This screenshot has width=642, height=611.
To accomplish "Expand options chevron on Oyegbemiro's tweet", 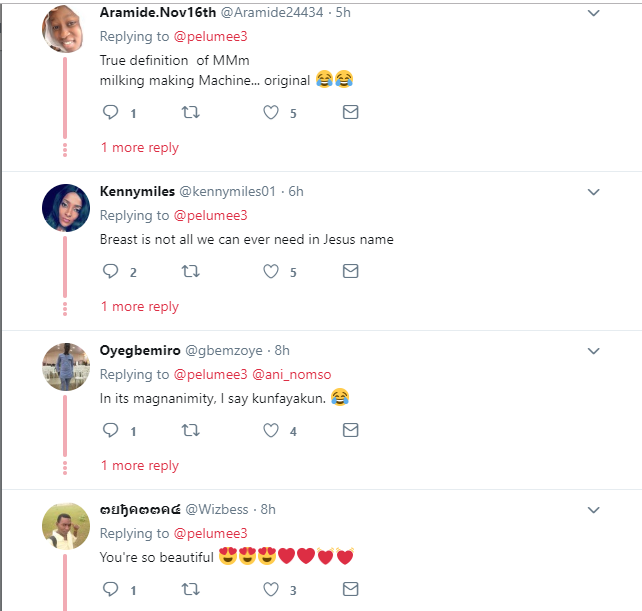I will point(593,350).
